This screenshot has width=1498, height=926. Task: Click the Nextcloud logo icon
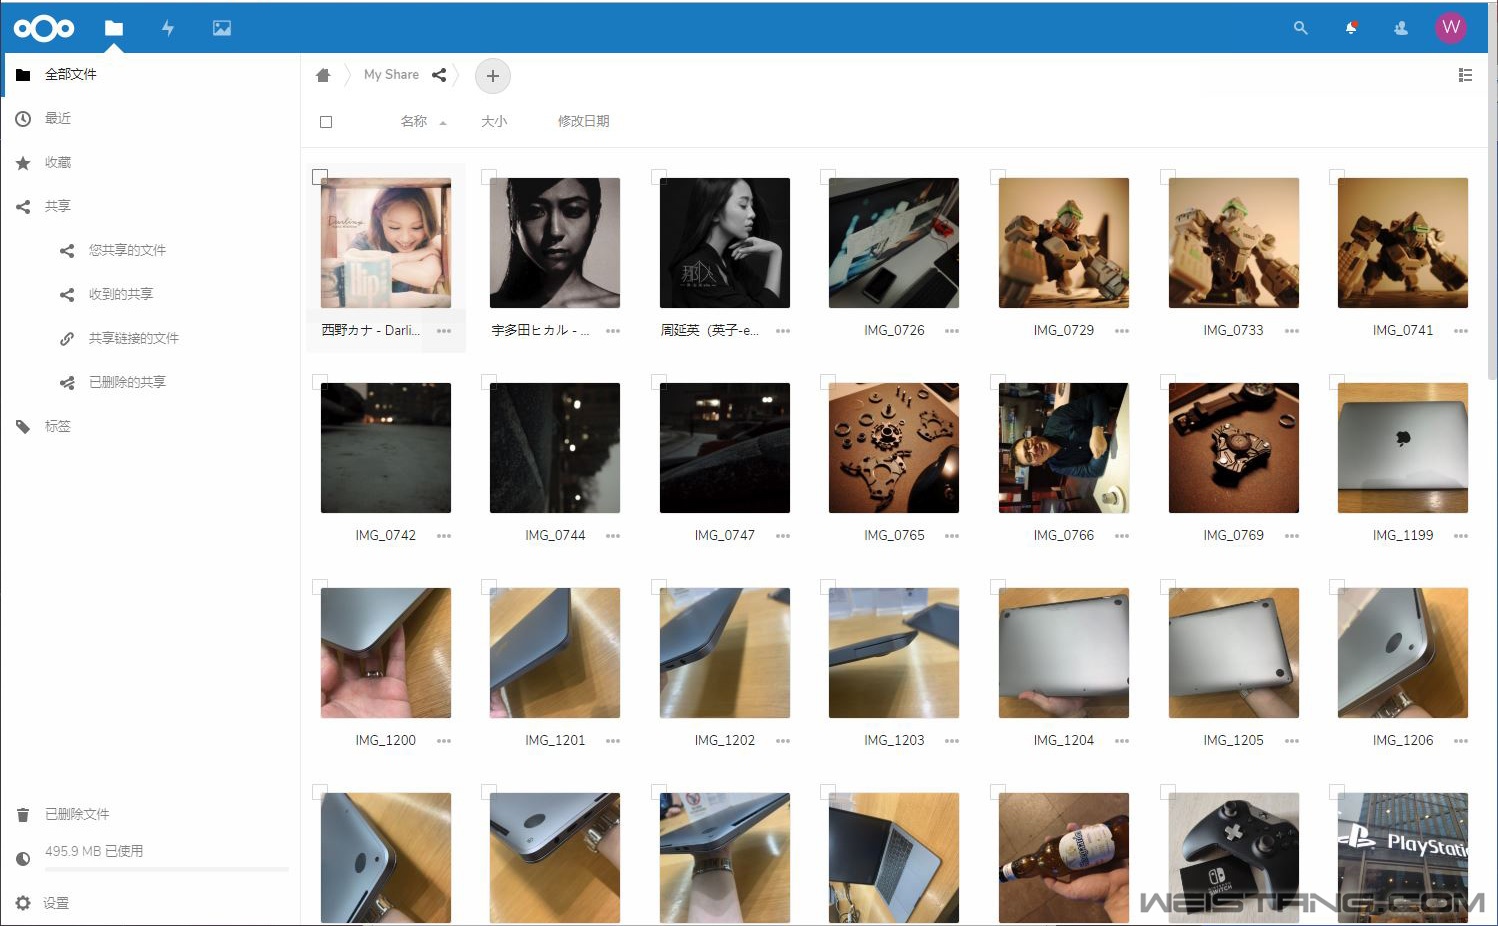(x=43, y=28)
